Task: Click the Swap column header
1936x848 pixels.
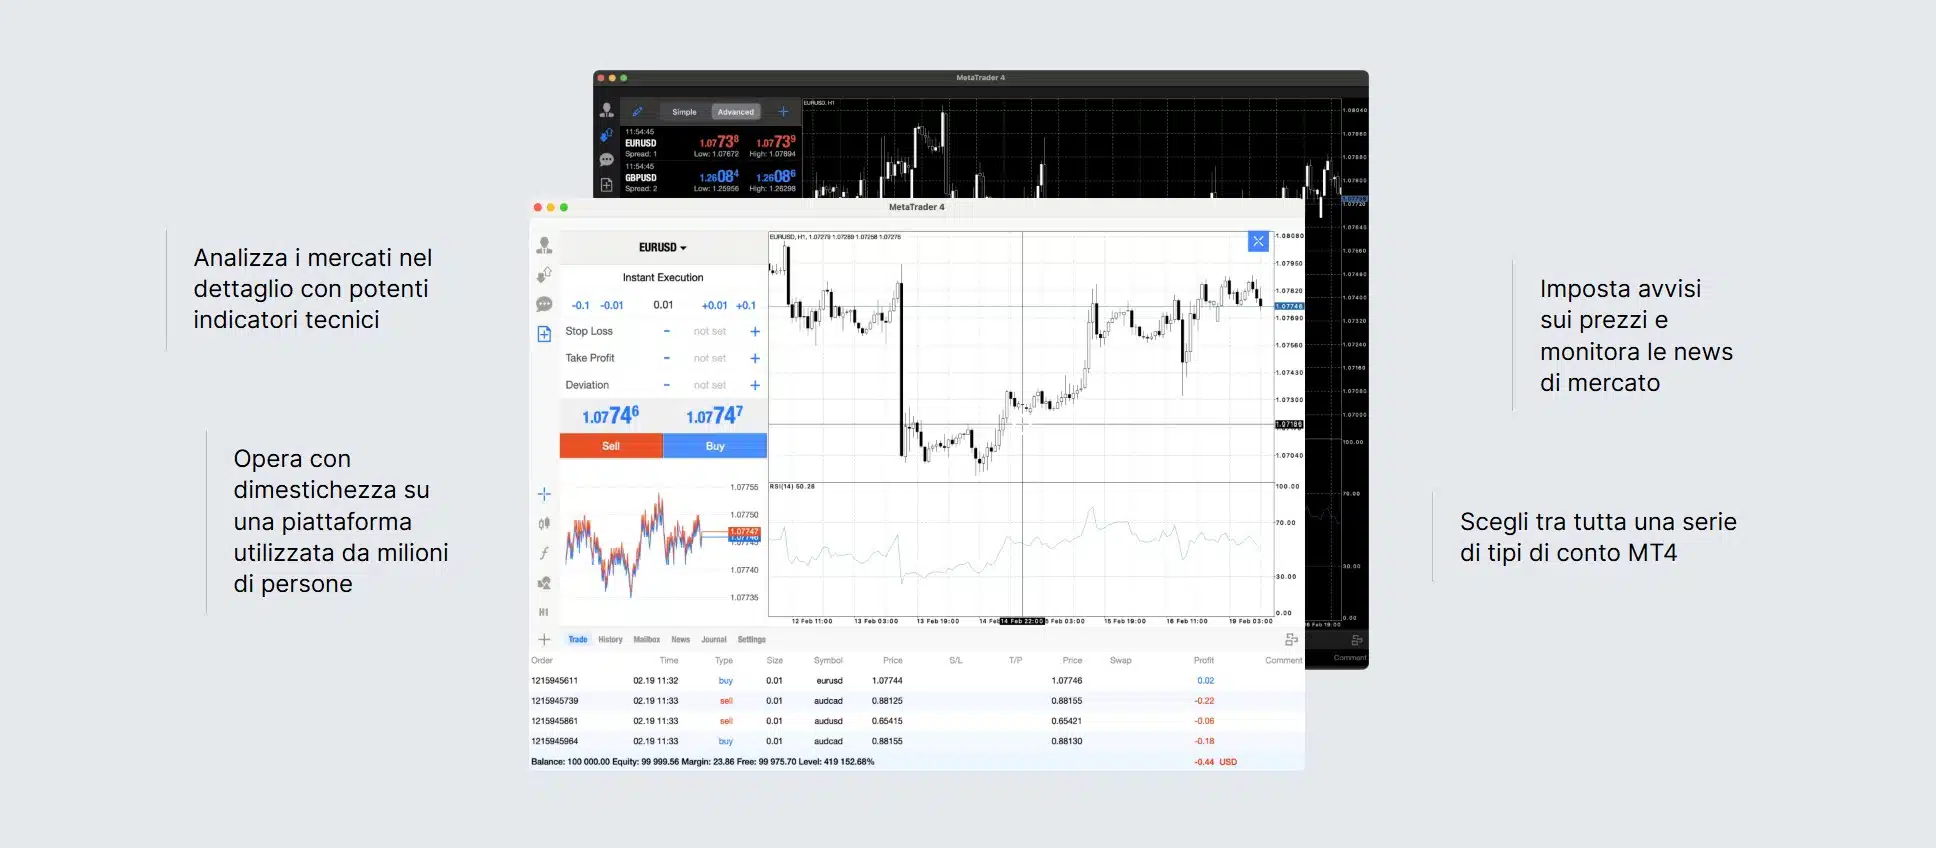Action: 1121,661
